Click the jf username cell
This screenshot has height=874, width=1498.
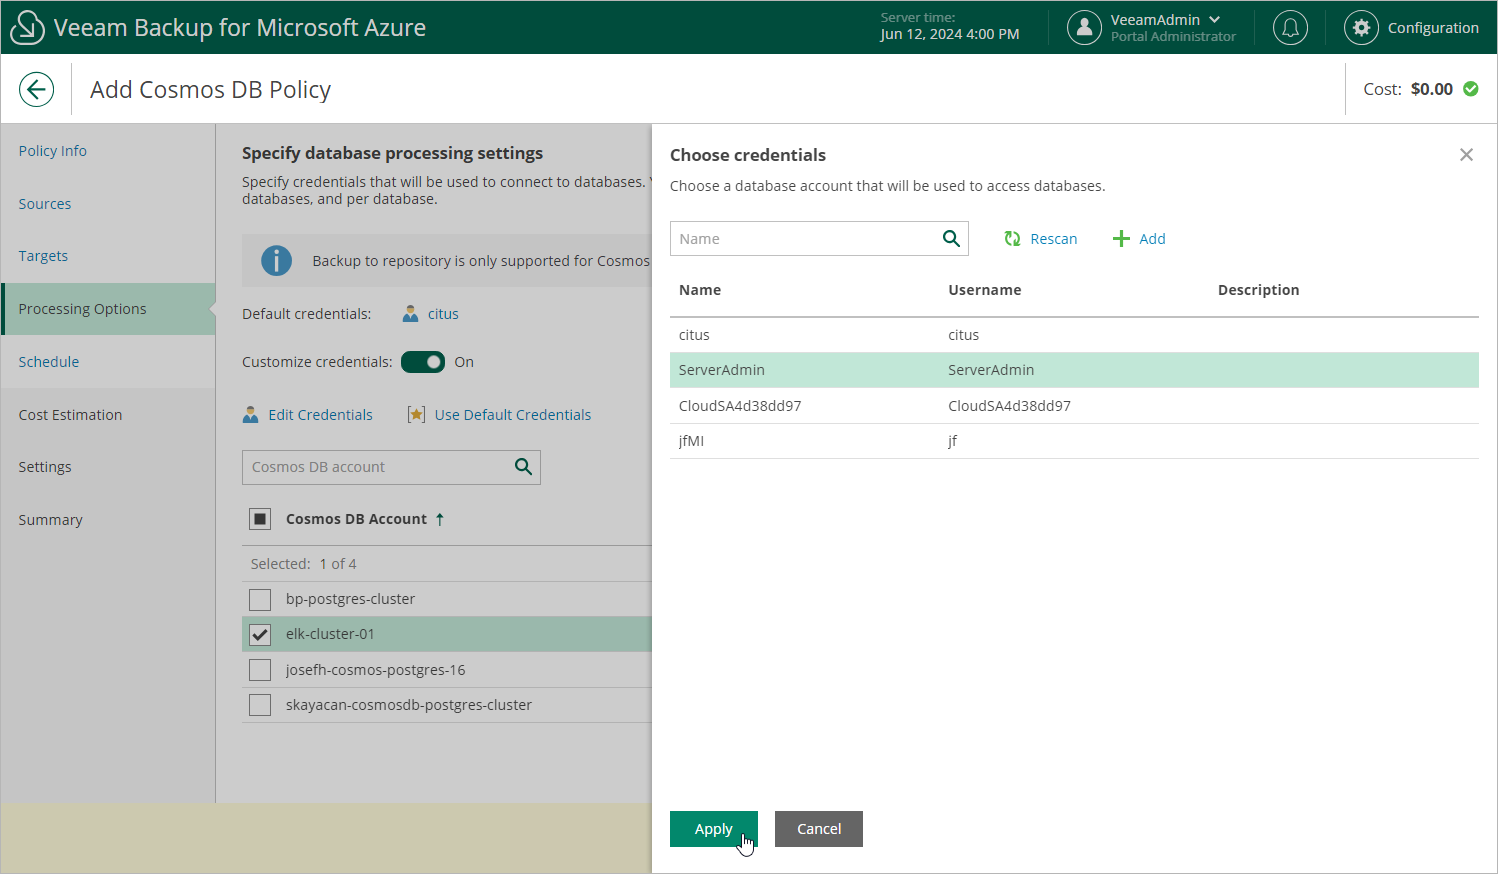coord(952,441)
